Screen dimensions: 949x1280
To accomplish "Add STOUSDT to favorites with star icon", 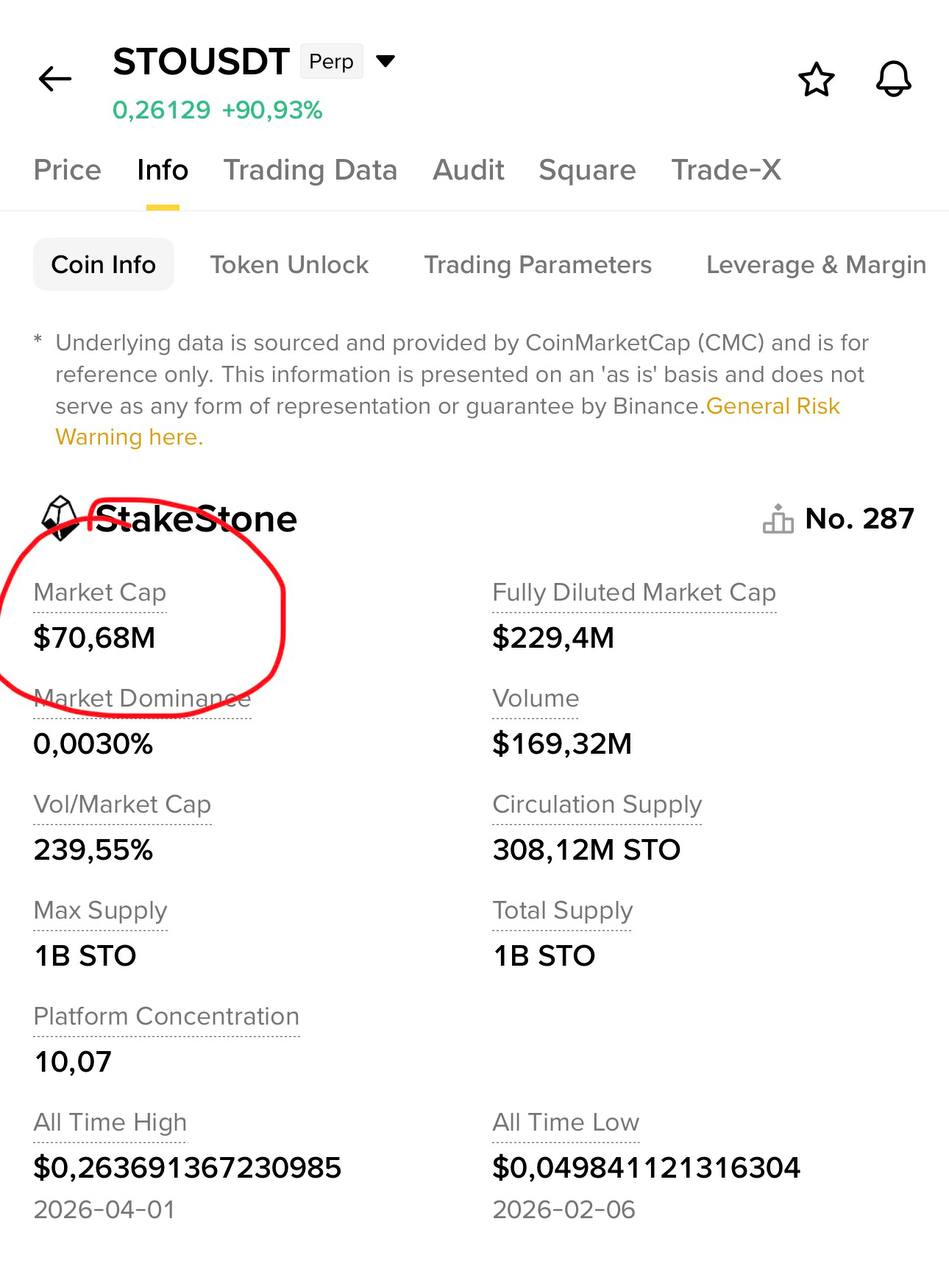I will coord(816,80).
